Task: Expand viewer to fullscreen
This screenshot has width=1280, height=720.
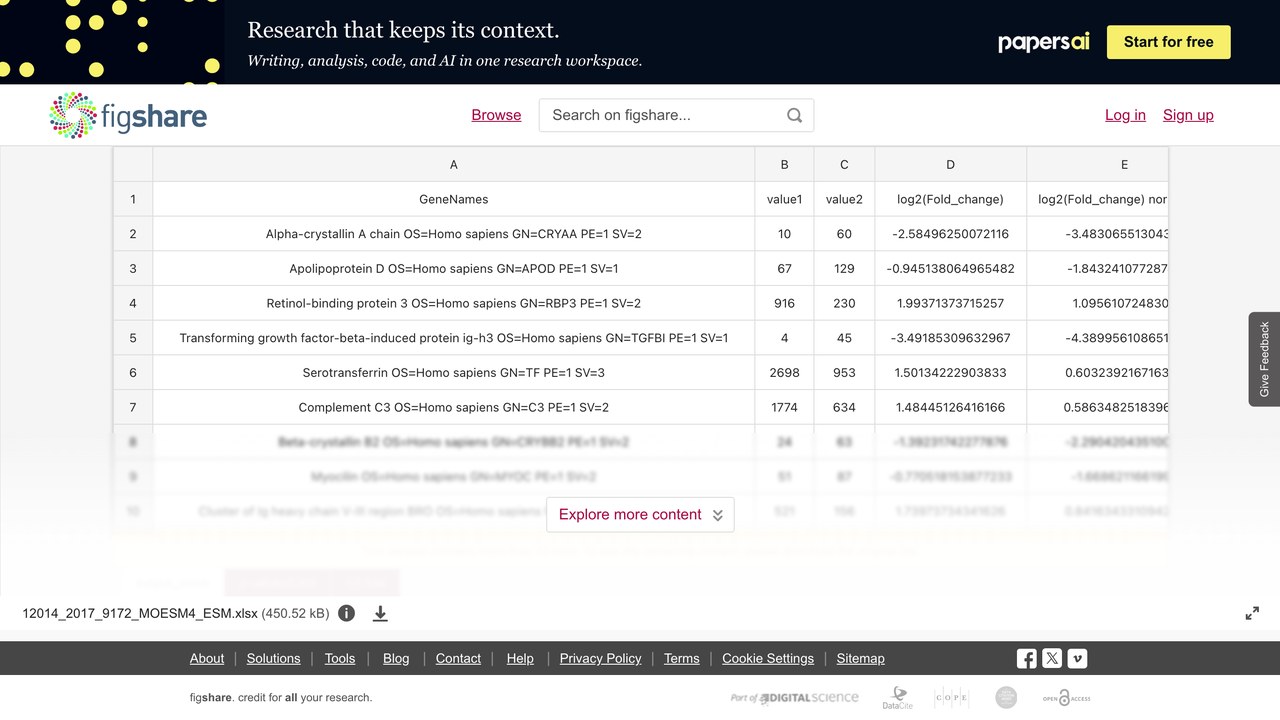Action: tap(1252, 613)
